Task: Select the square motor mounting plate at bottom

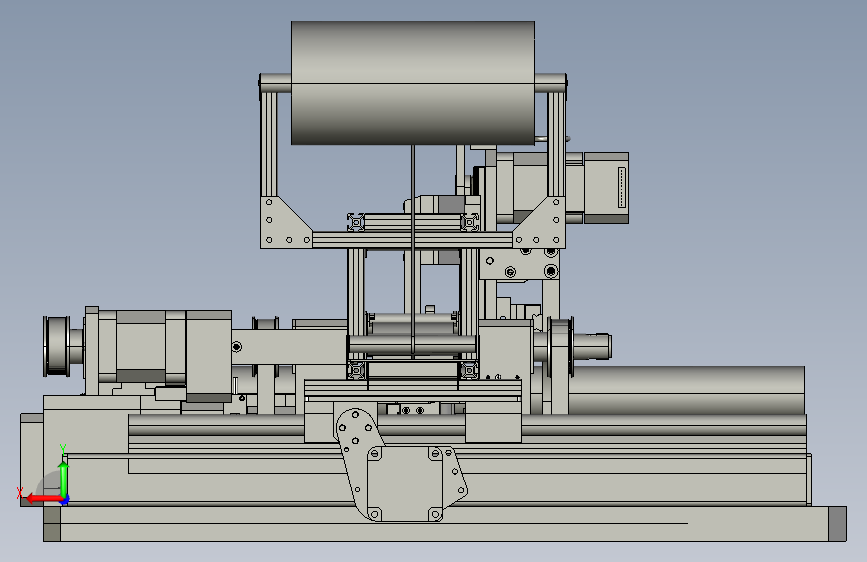Action: (x=405, y=484)
